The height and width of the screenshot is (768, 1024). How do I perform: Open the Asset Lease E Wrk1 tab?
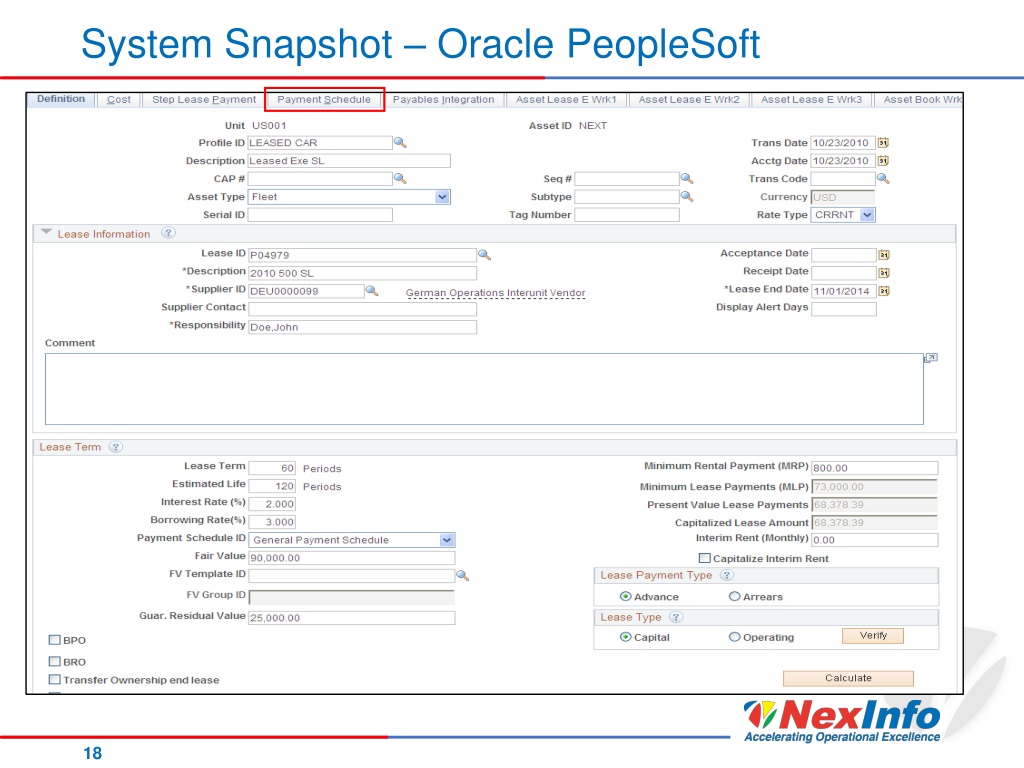[566, 100]
